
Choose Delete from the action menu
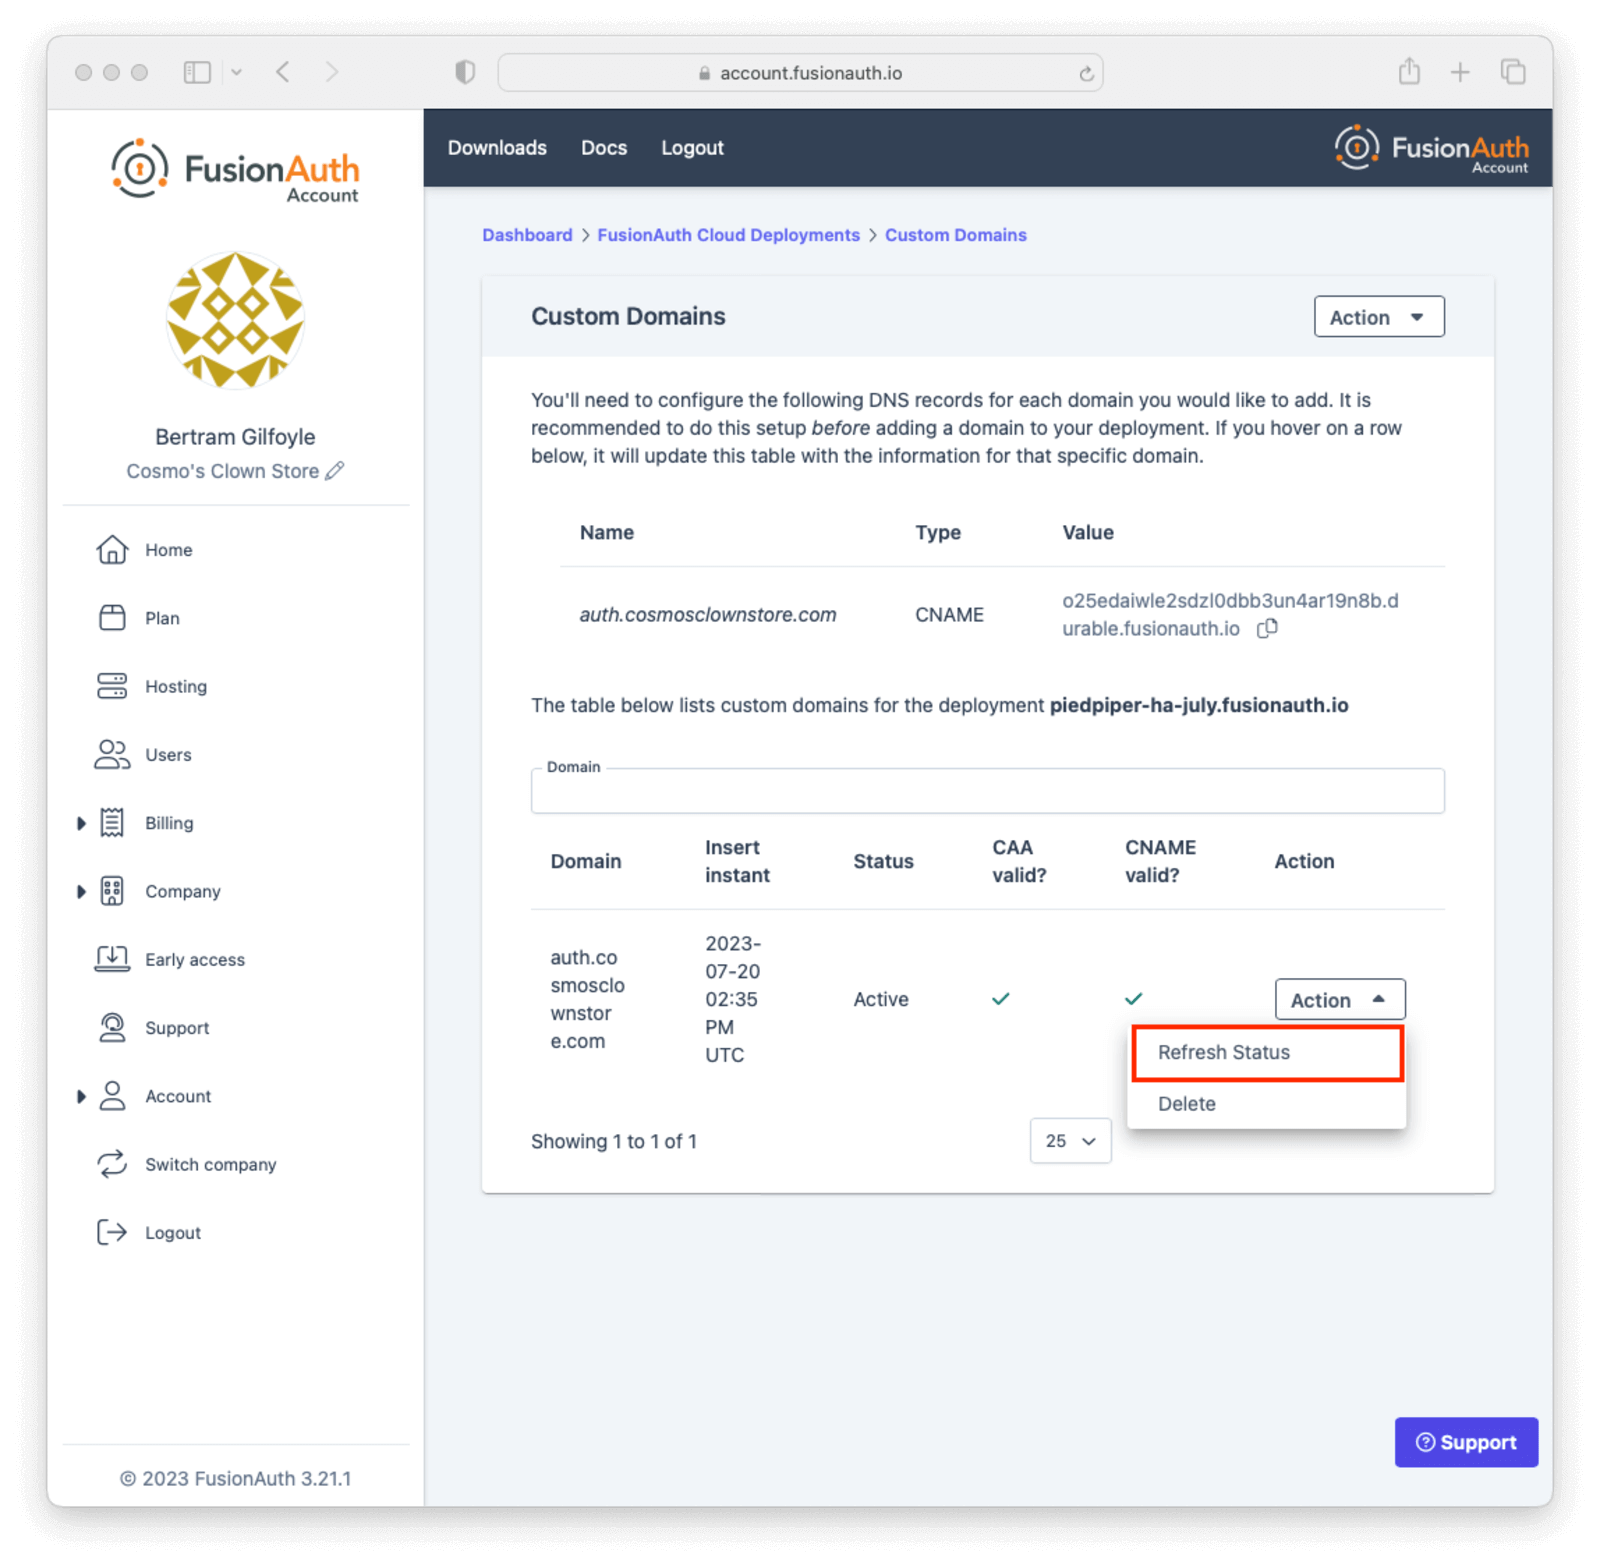pos(1186,1103)
